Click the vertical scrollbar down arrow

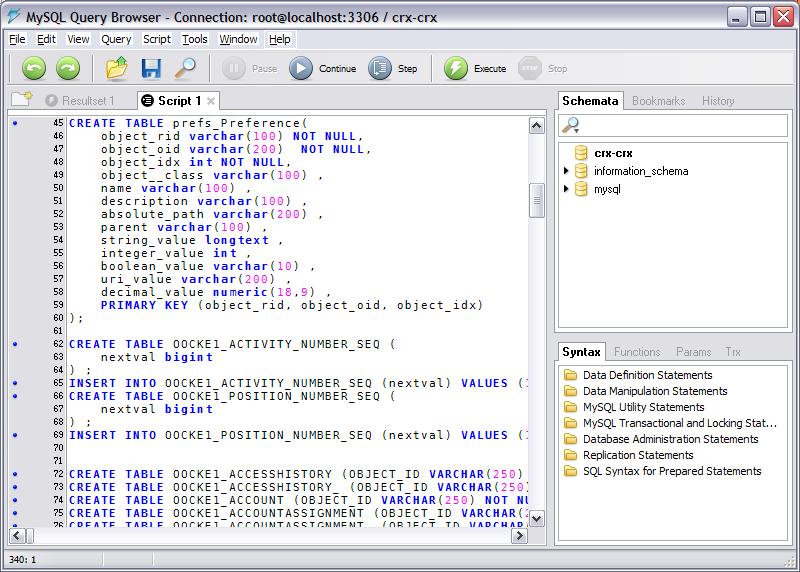pyautogui.click(x=536, y=518)
